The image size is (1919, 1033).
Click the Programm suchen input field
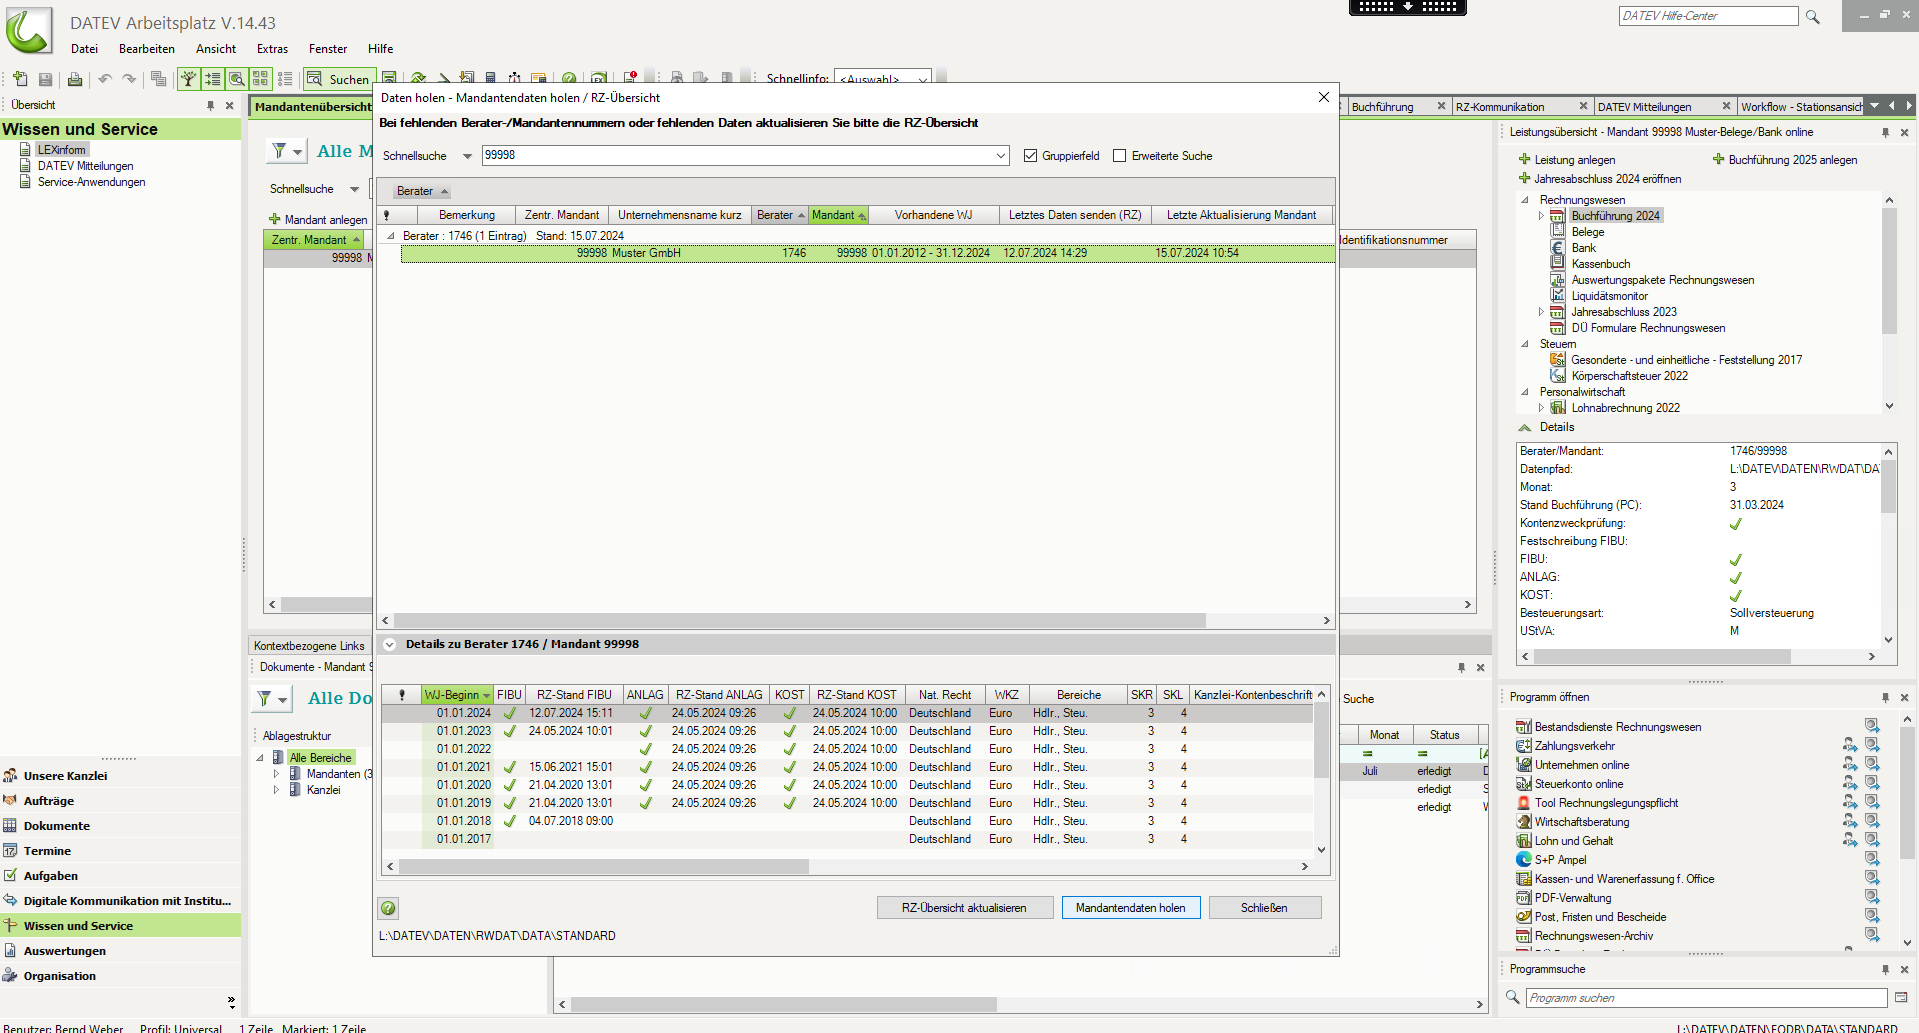[1705, 998]
